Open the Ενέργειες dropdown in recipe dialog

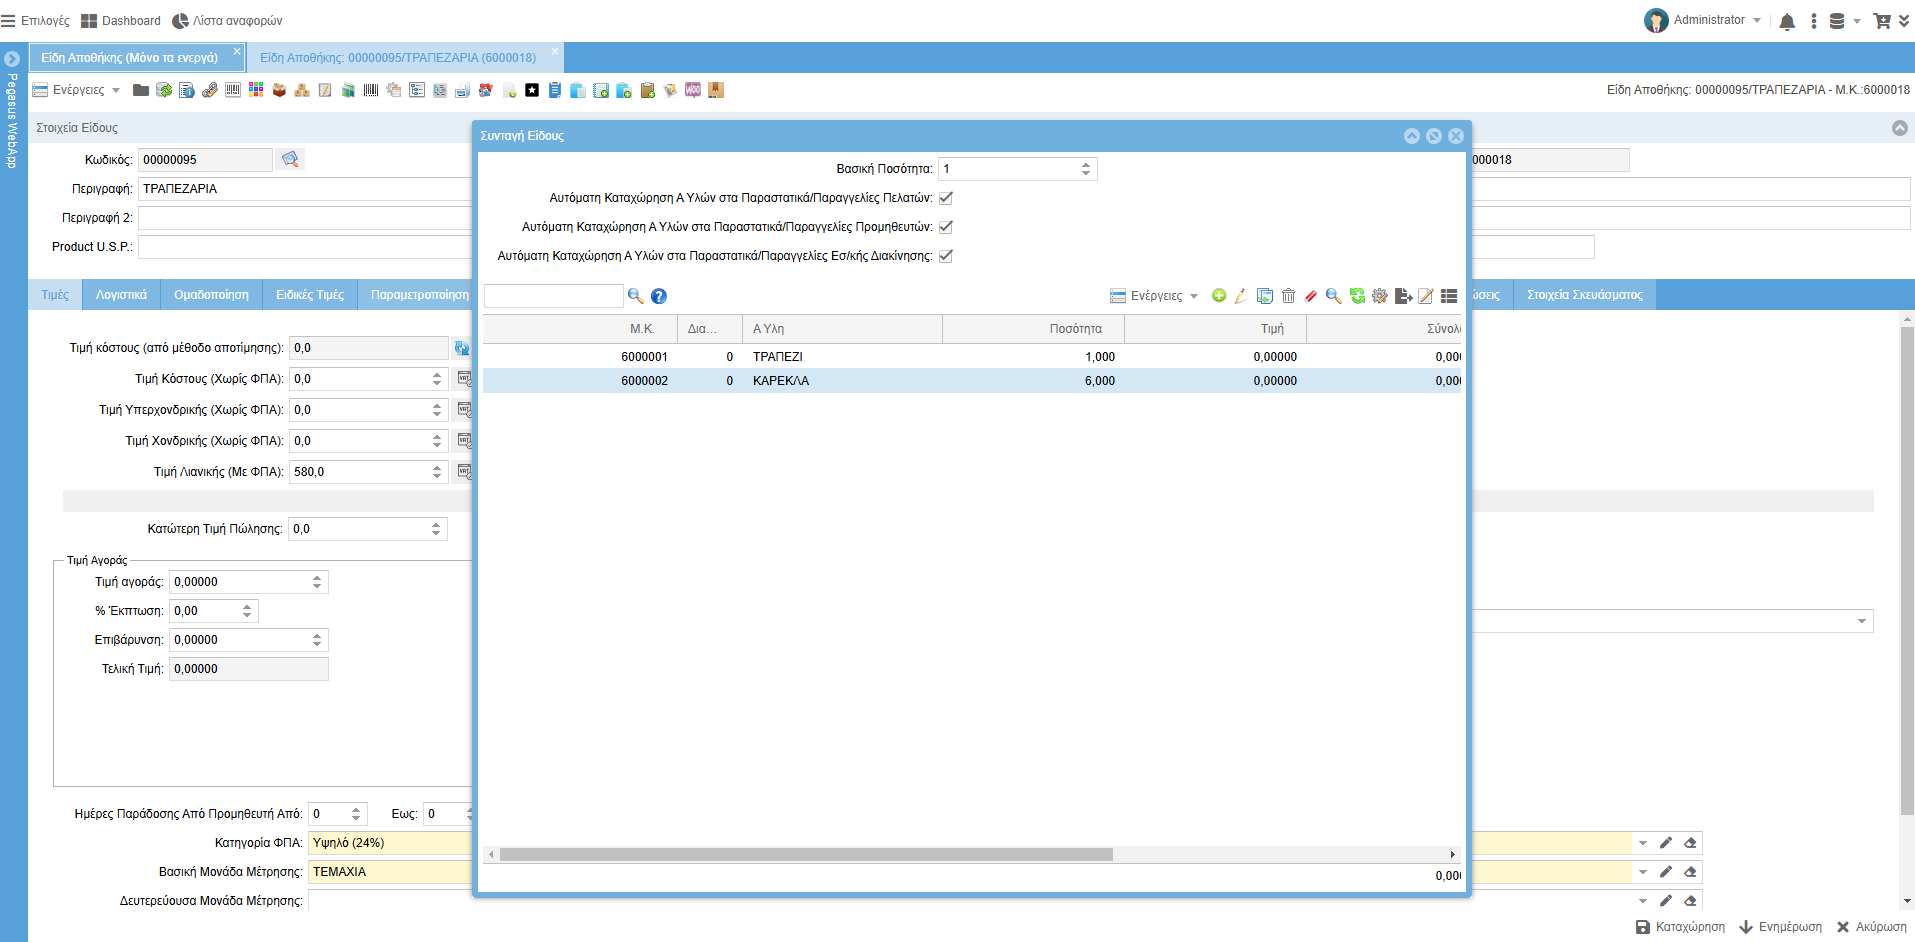pos(1155,296)
